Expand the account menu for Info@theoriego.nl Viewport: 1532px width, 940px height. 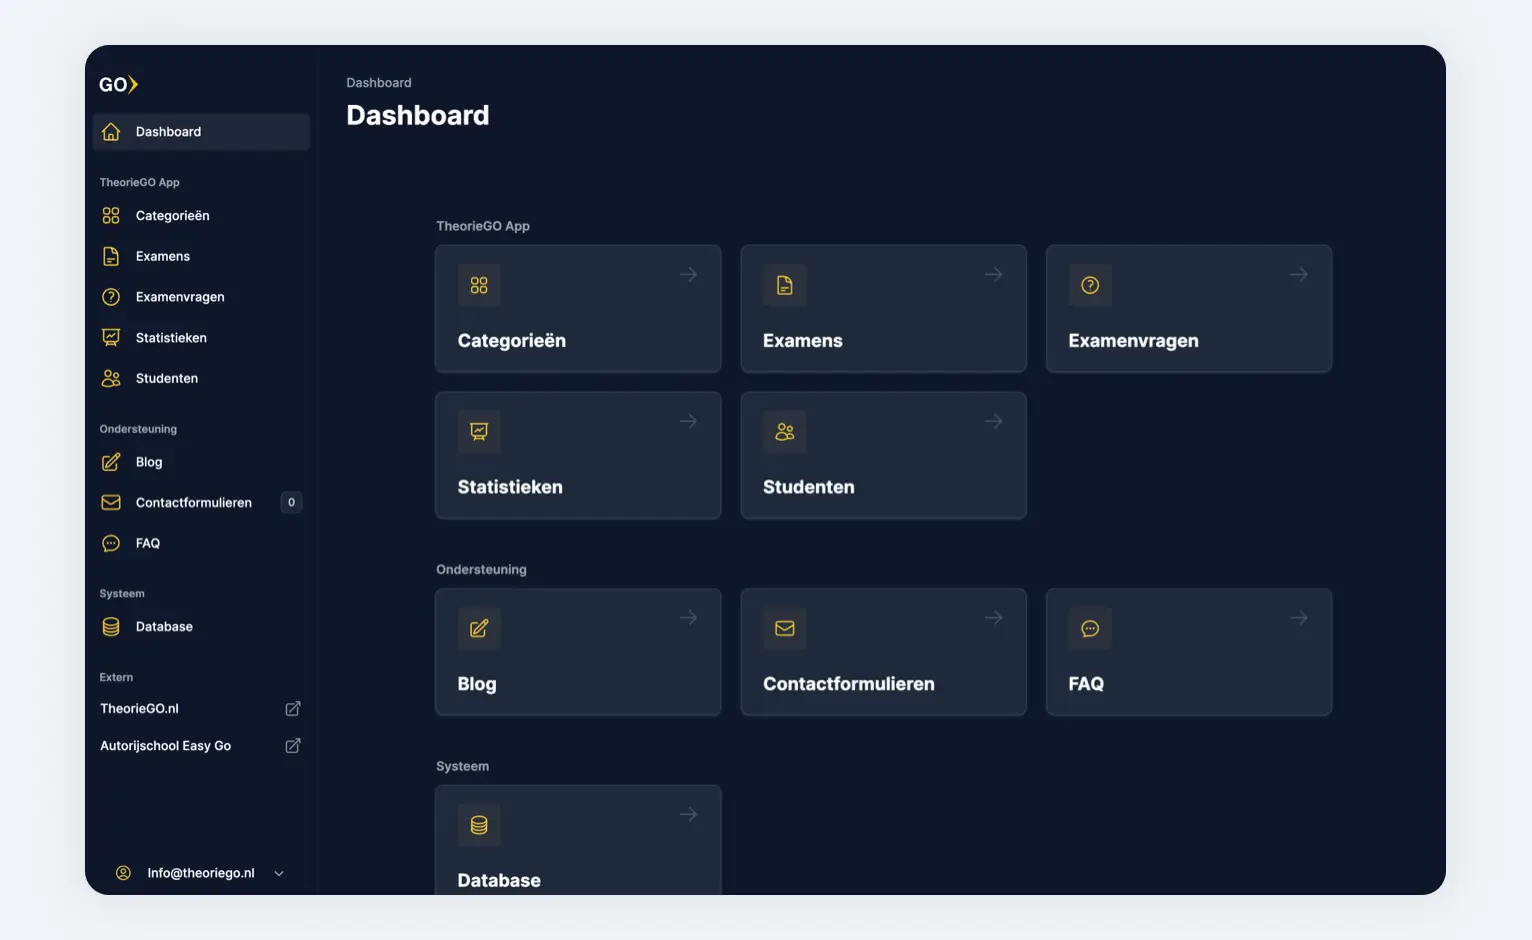(x=278, y=872)
